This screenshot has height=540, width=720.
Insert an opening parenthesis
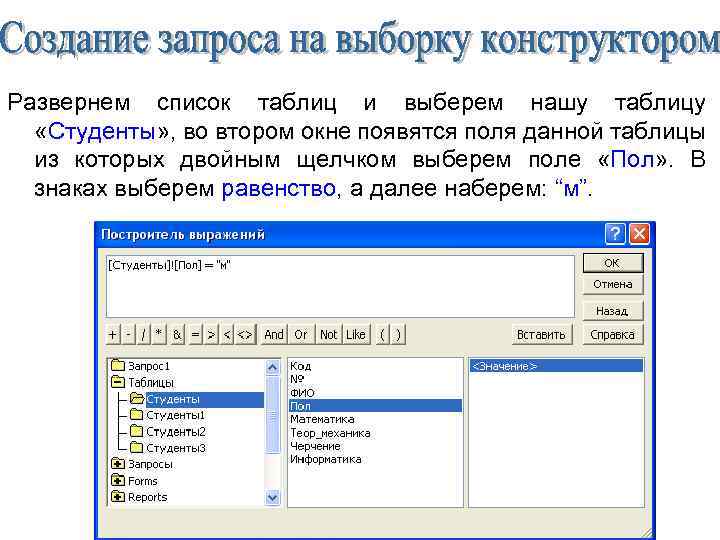(382, 335)
